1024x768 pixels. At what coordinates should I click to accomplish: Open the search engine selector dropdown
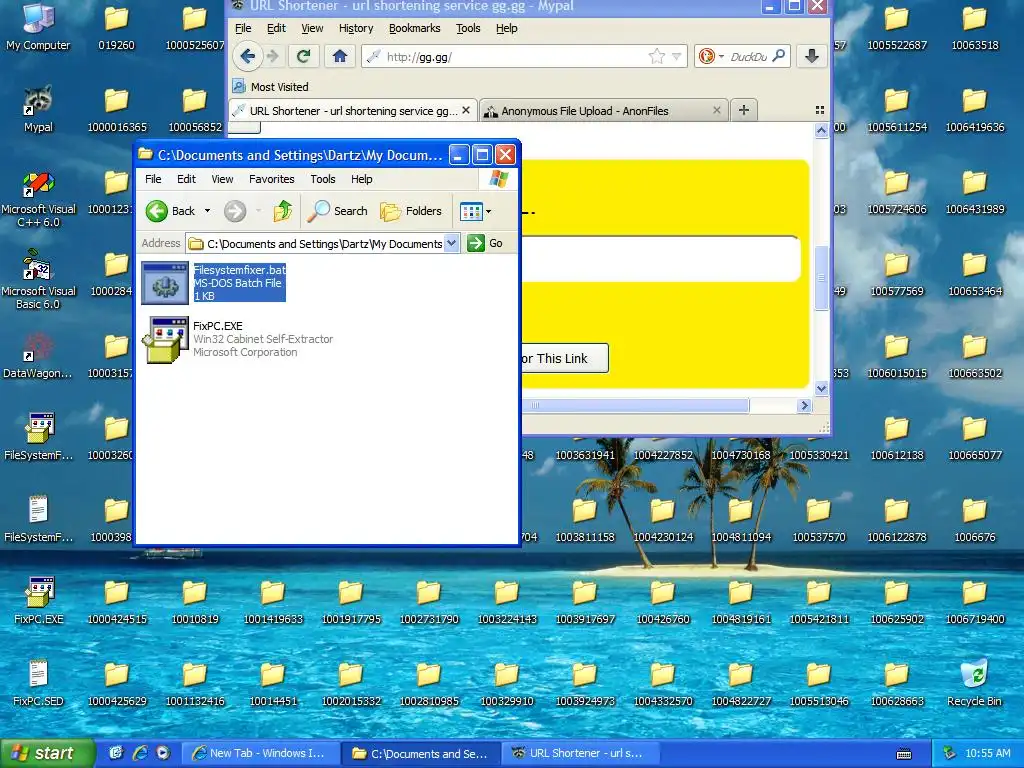[722, 57]
